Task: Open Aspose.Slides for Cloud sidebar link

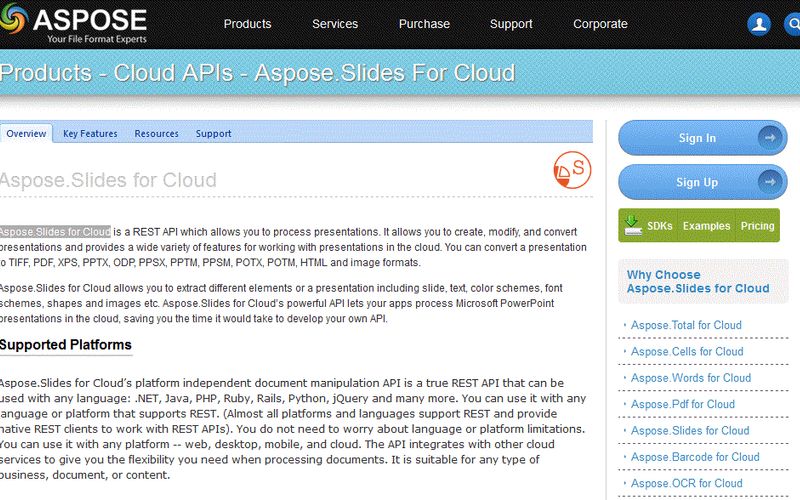Action: (690, 431)
